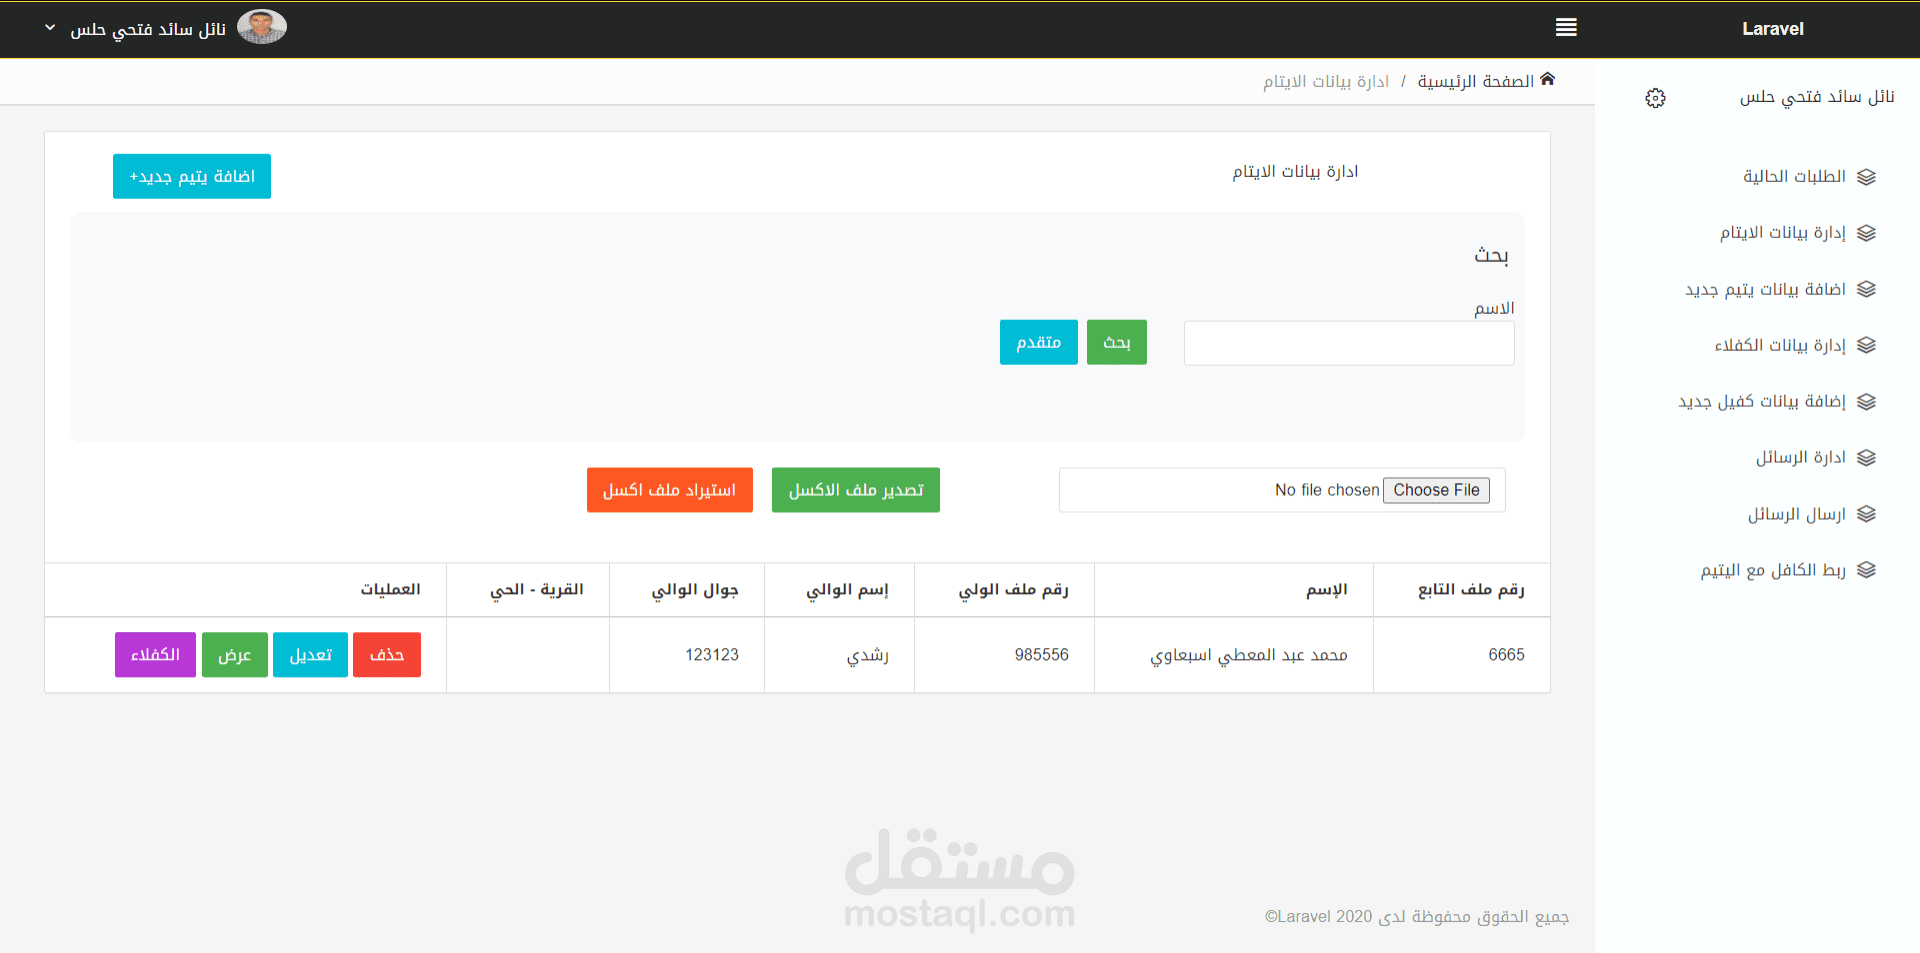Open ارسال الرسائل menu item

coord(1796,514)
